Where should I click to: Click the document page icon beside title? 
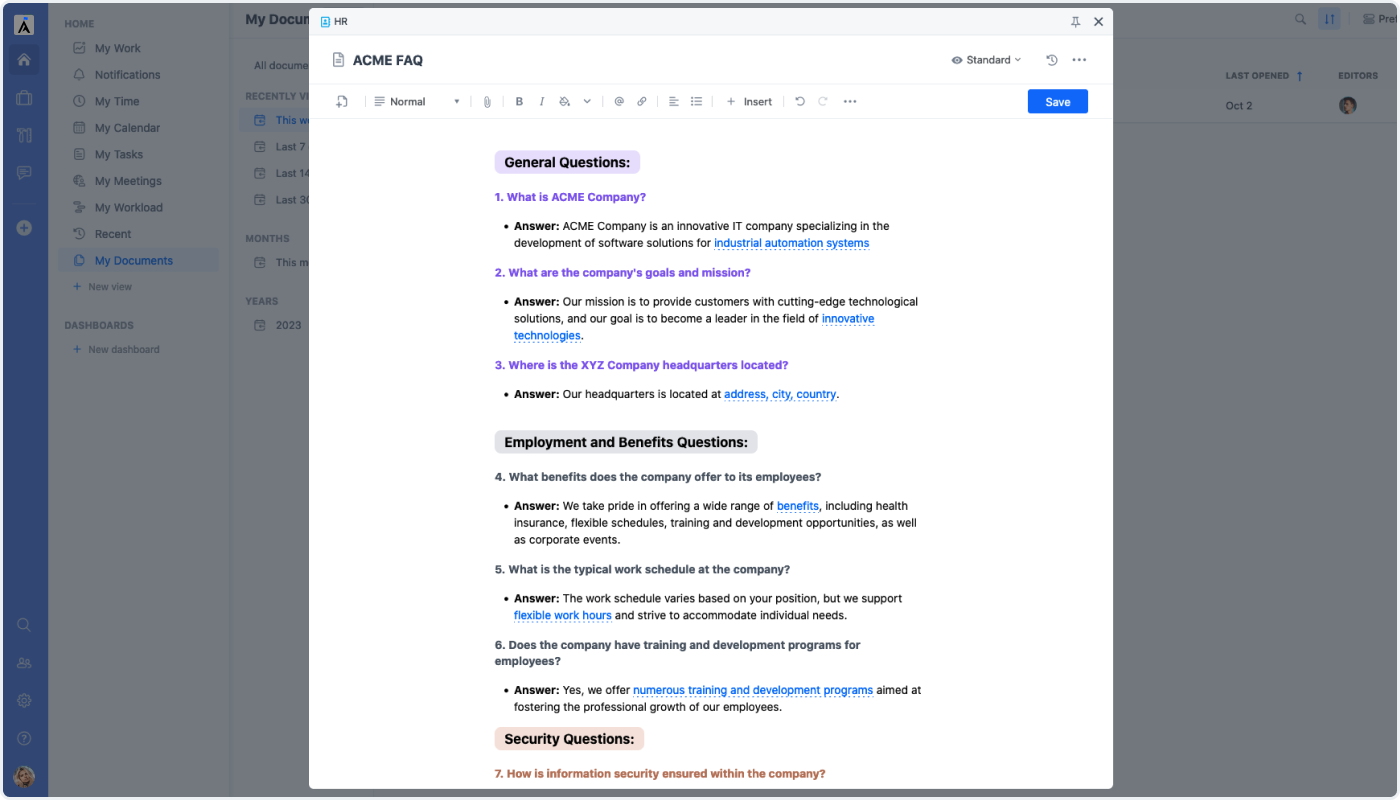339,60
